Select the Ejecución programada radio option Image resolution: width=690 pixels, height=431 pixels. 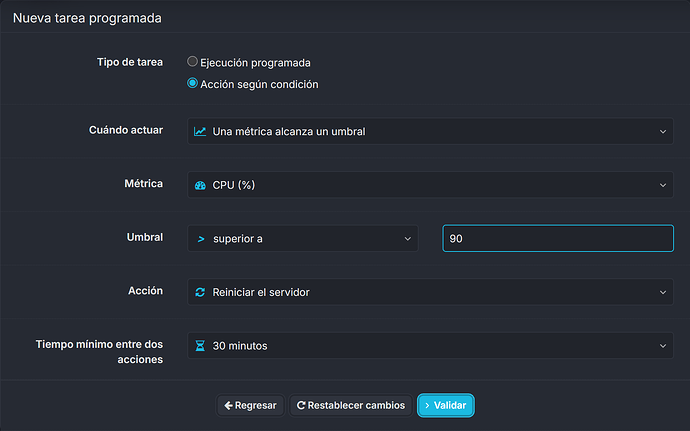(192, 62)
